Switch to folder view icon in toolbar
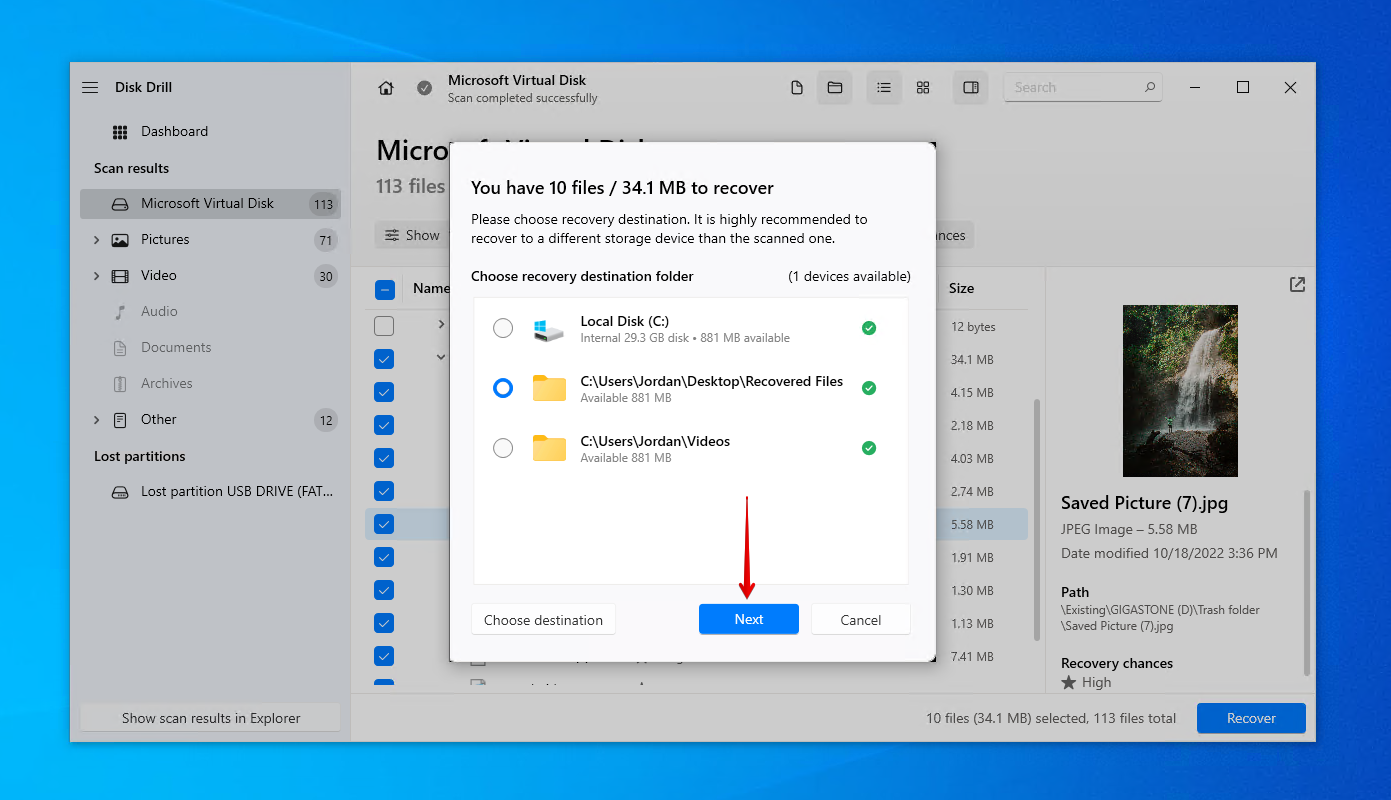Screen dimensions: 1391x800 [834, 88]
